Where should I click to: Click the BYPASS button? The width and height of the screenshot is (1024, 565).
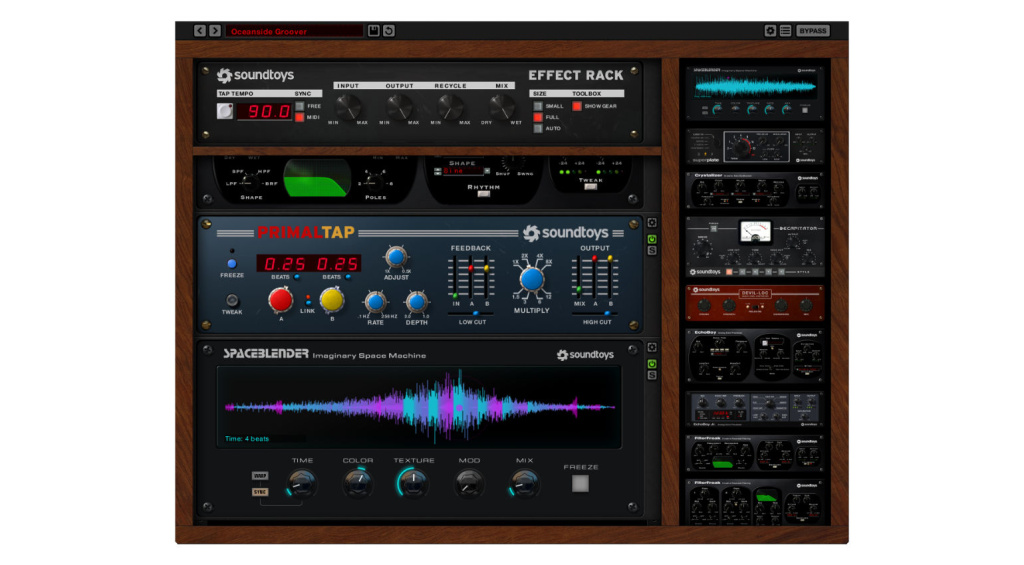point(812,31)
